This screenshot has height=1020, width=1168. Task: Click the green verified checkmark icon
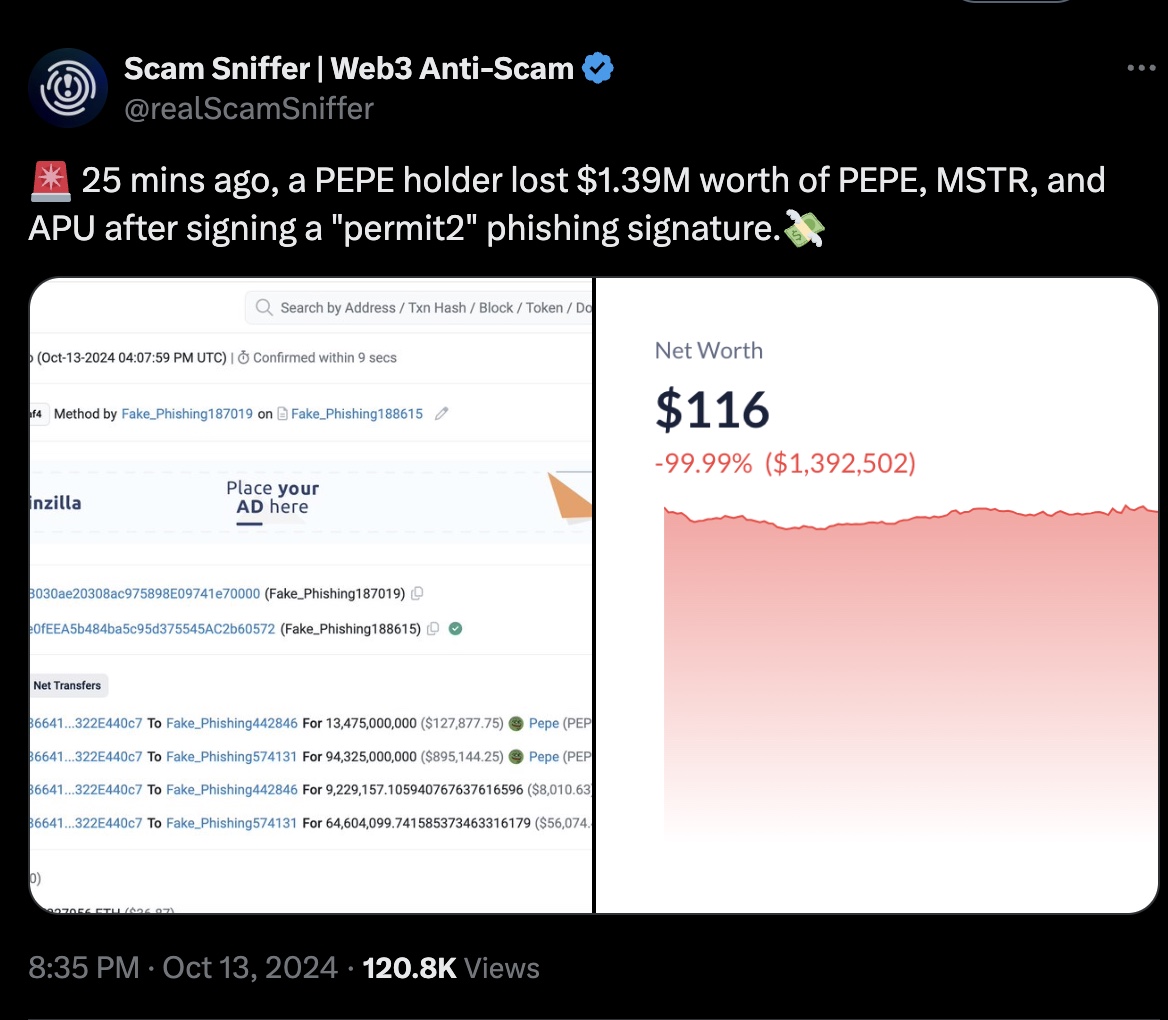(x=456, y=629)
